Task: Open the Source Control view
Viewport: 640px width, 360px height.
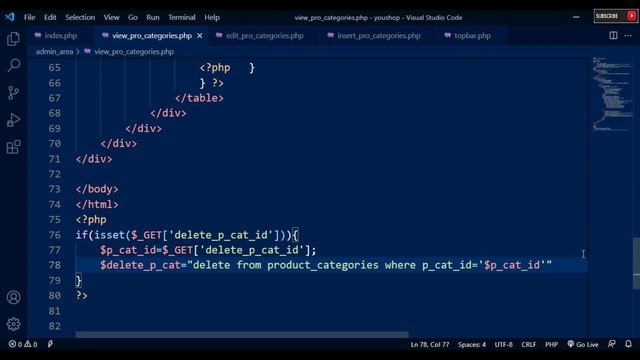Action: click(x=13, y=93)
